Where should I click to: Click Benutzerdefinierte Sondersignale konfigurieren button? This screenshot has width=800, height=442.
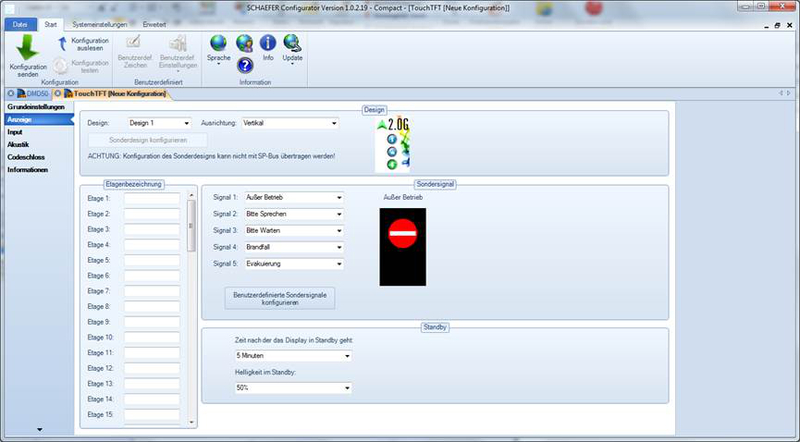(280, 299)
